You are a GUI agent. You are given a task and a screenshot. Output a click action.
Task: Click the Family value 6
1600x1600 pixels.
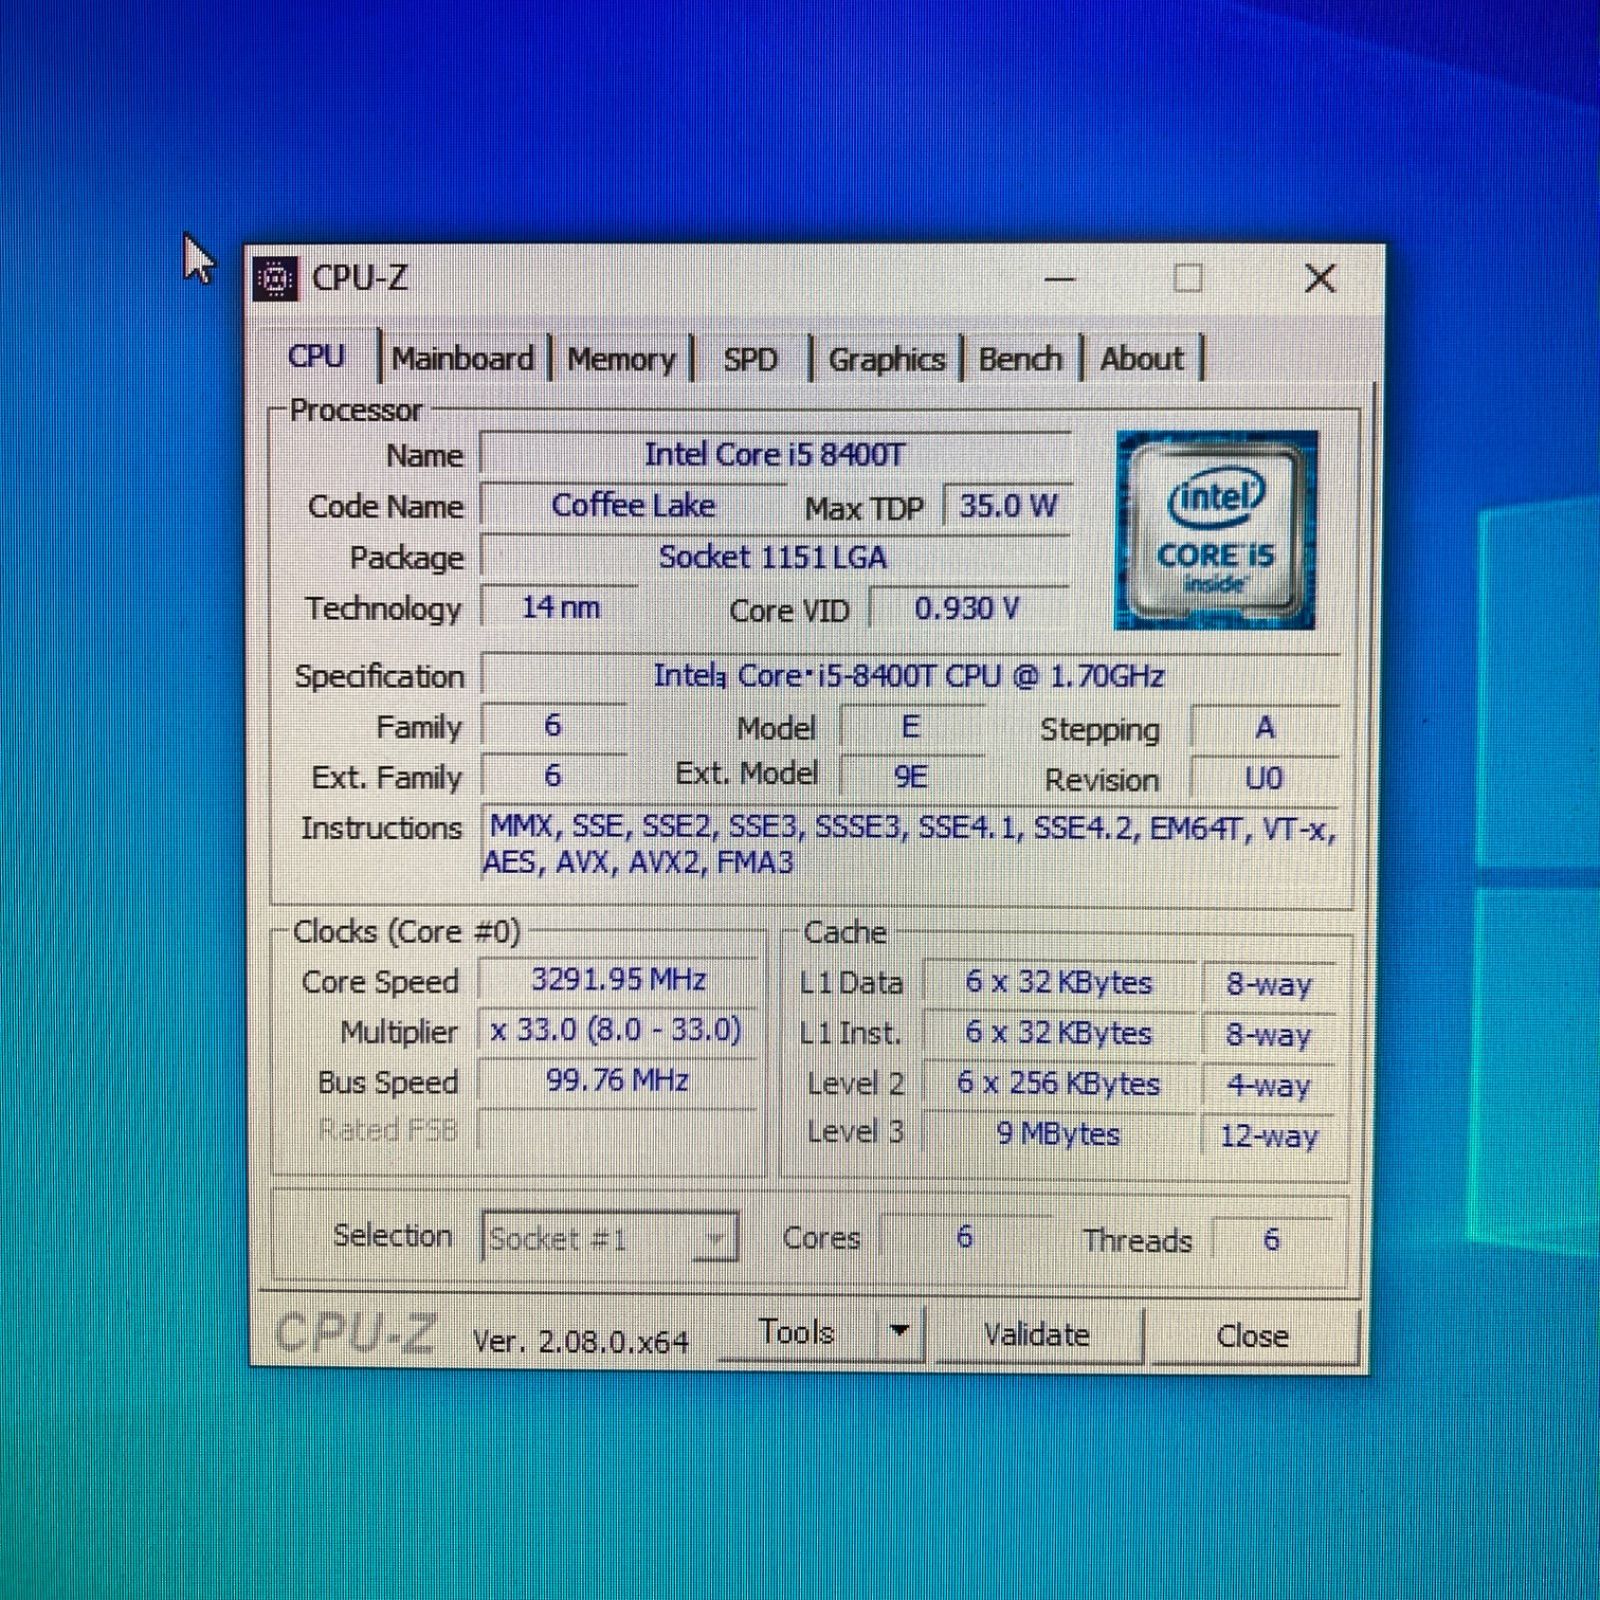point(553,726)
